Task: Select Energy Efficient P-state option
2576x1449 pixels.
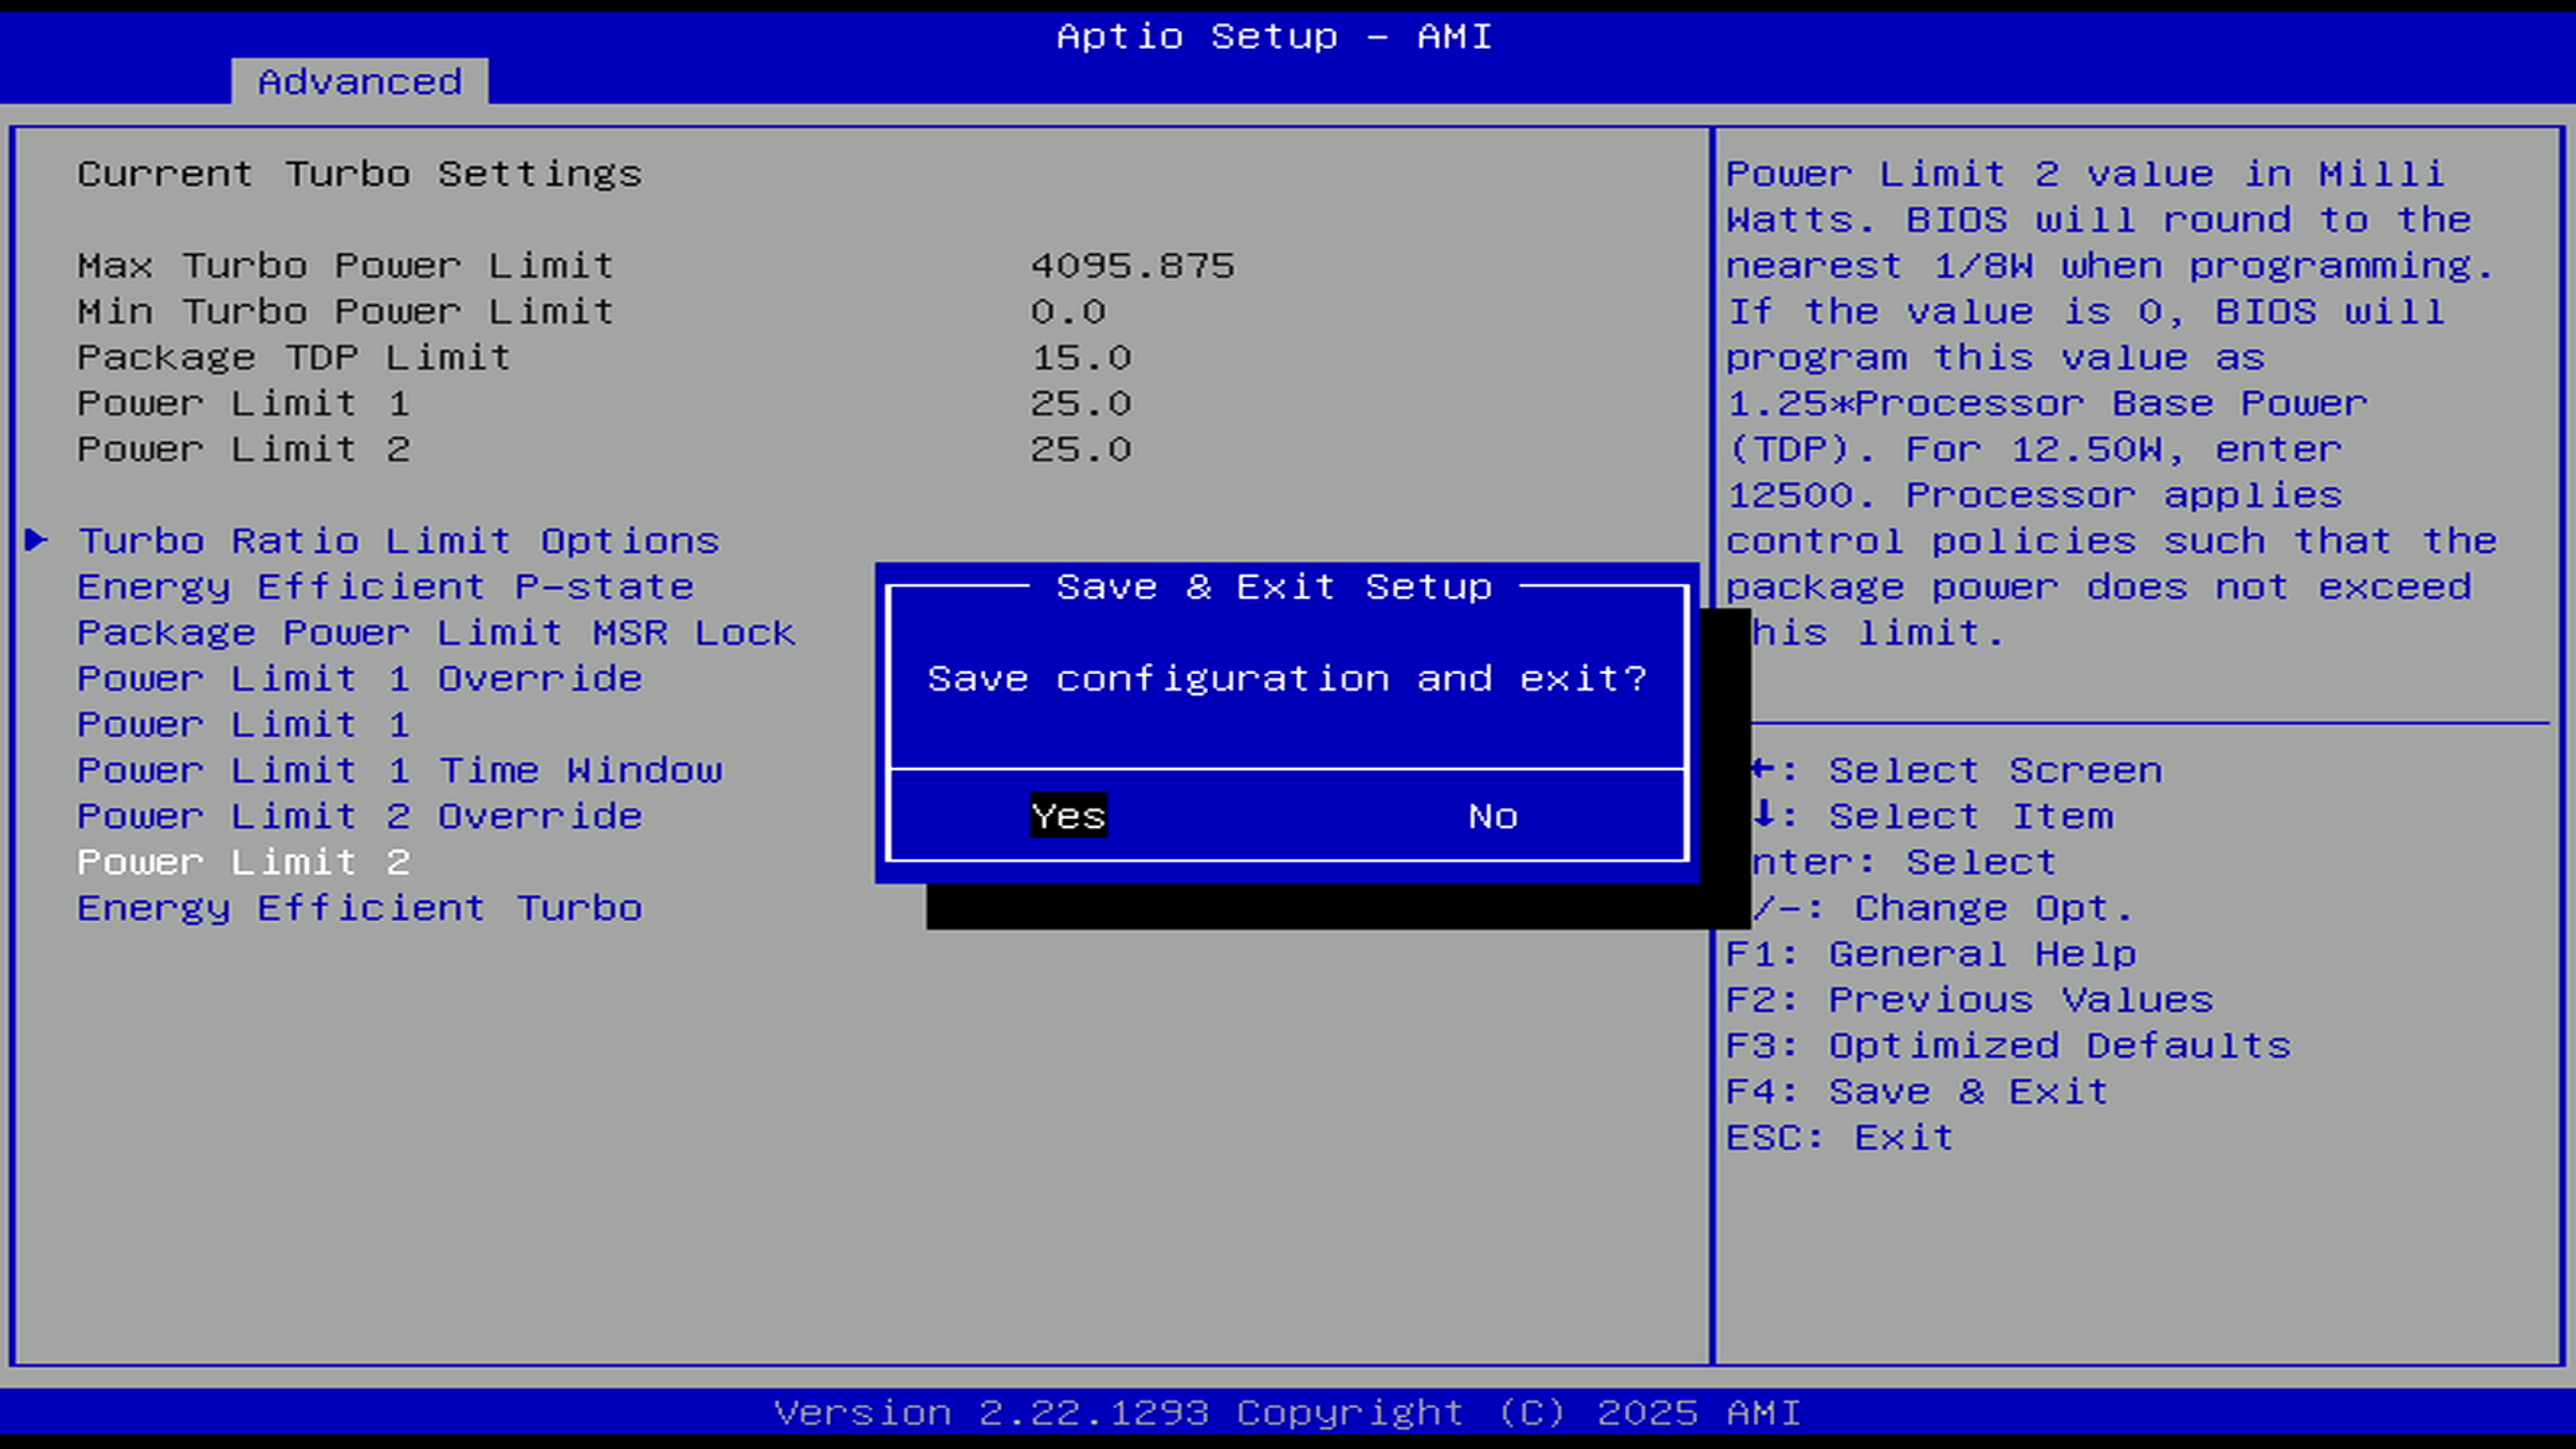Action: tap(385, 587)
